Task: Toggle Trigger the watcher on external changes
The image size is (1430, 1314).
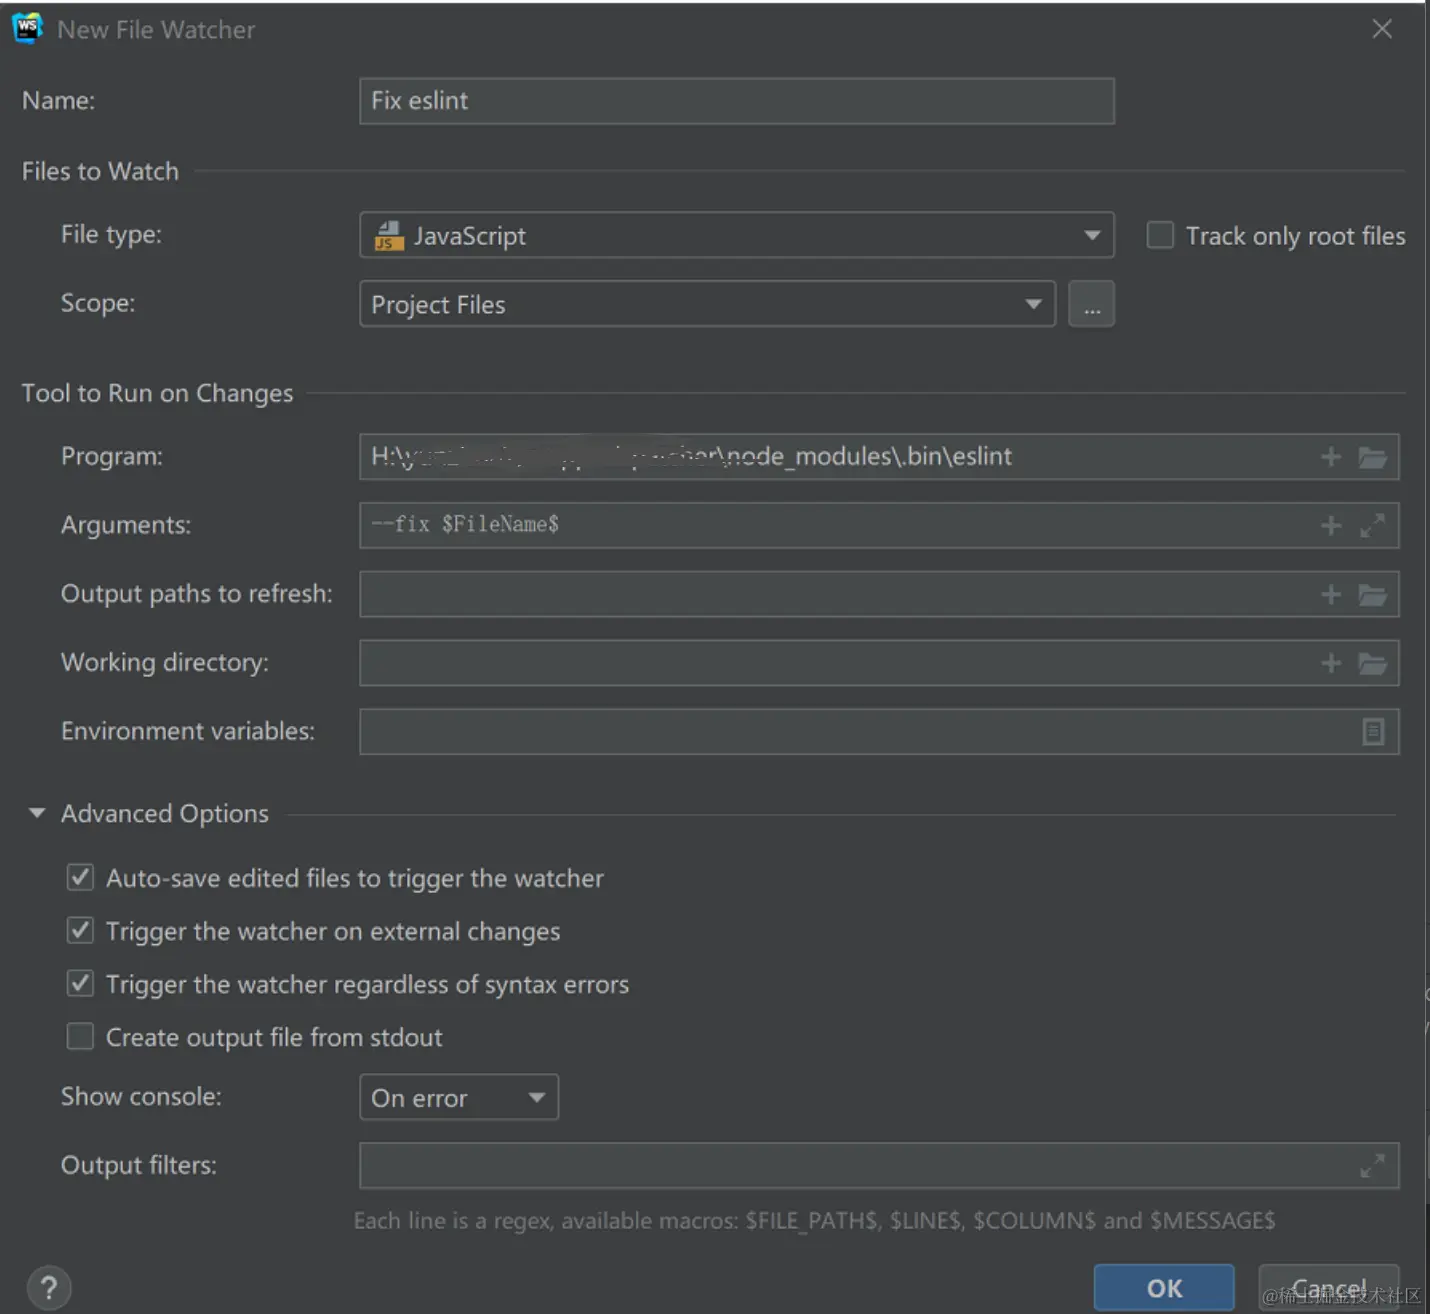Action: point(80,931)
